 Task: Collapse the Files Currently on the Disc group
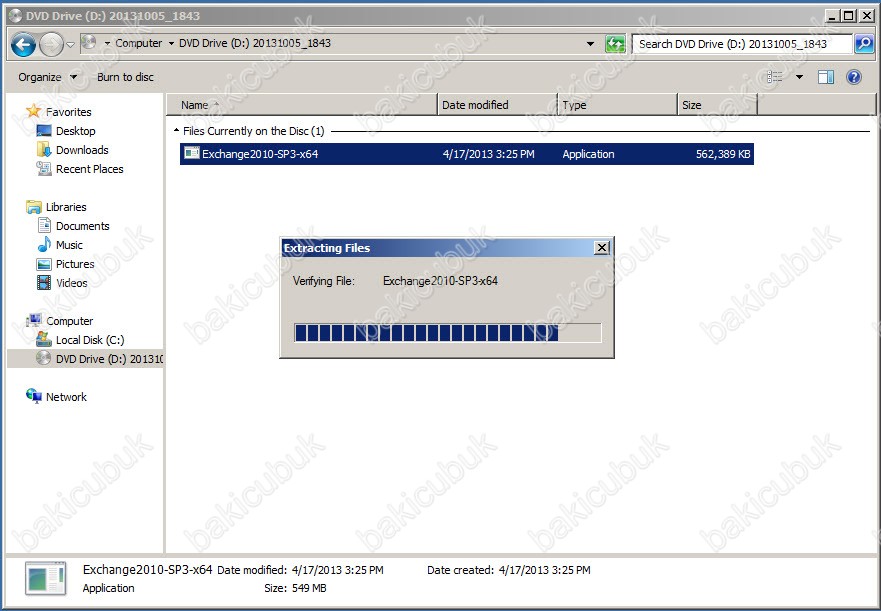(x=176, y=131)
